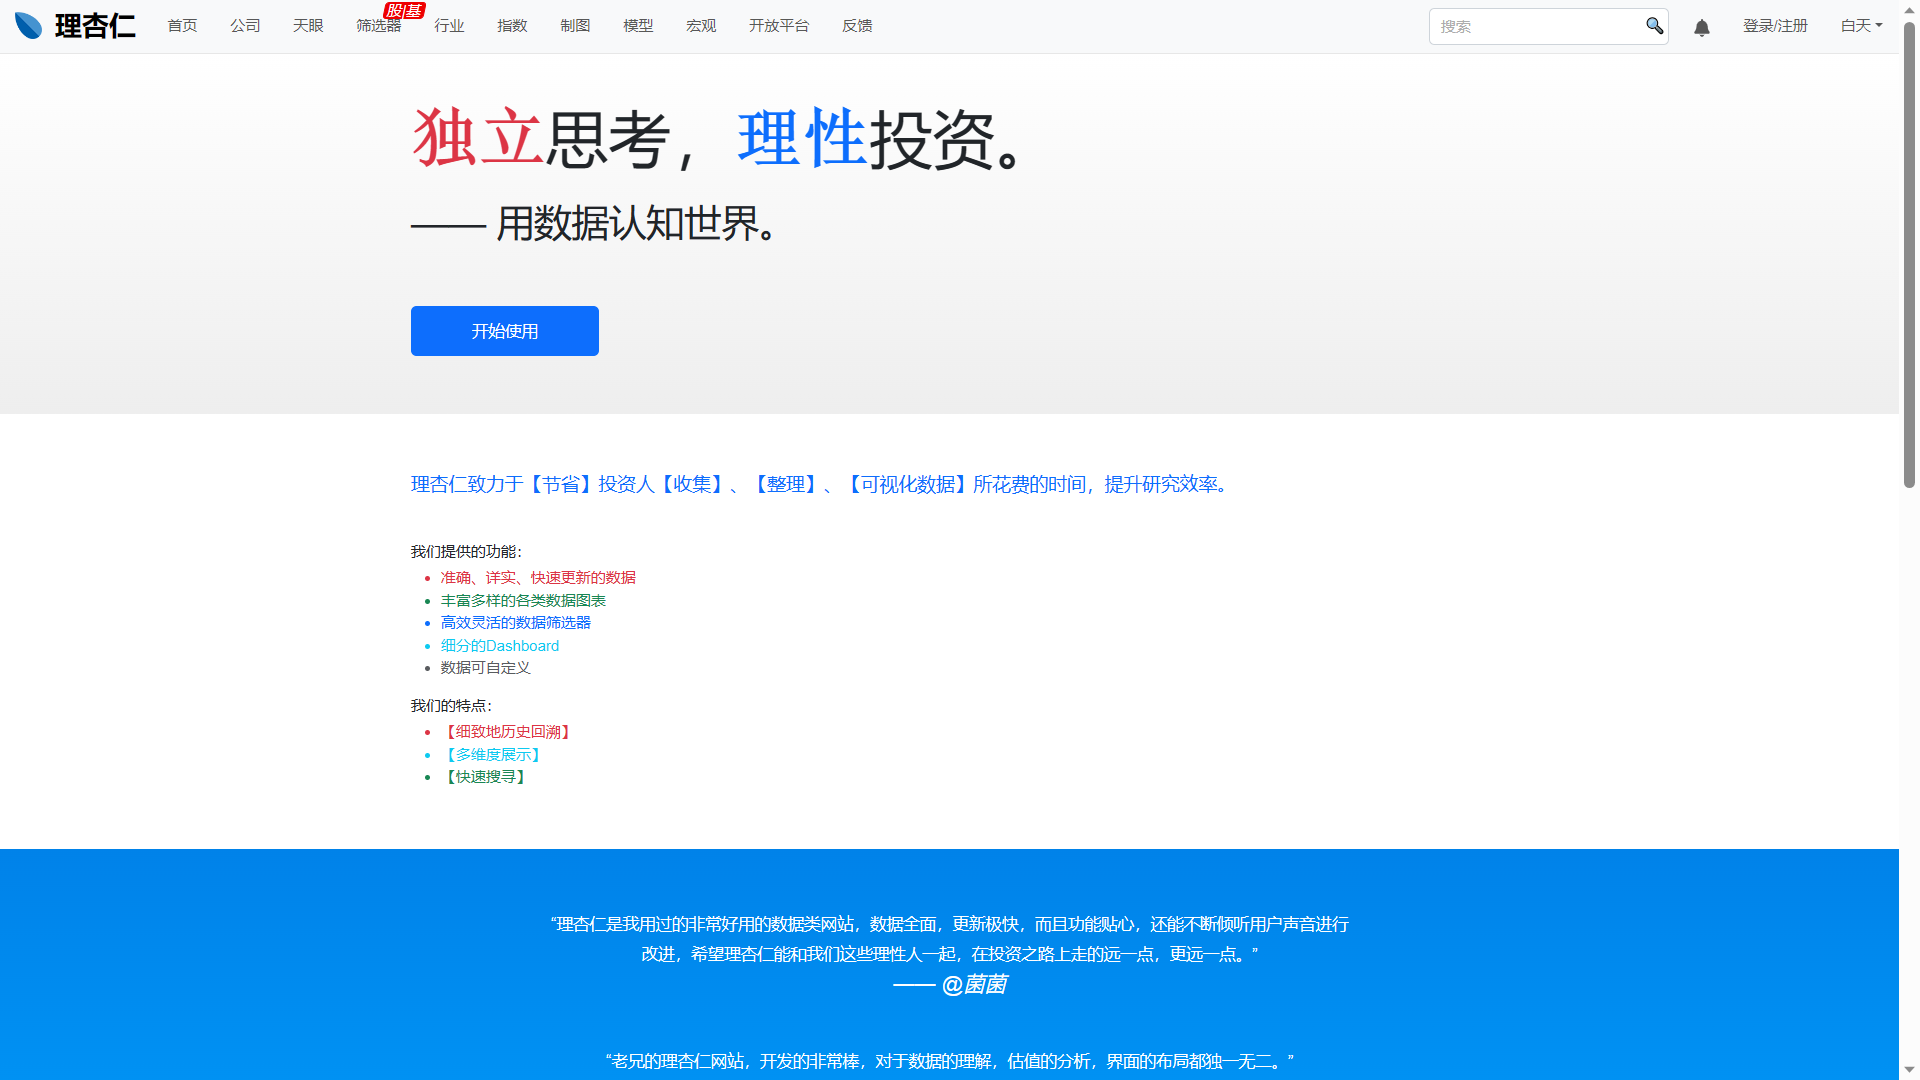Open the 公司 menu item
This screenshot has width=1920, height=1080.
(x=245, y=26)
